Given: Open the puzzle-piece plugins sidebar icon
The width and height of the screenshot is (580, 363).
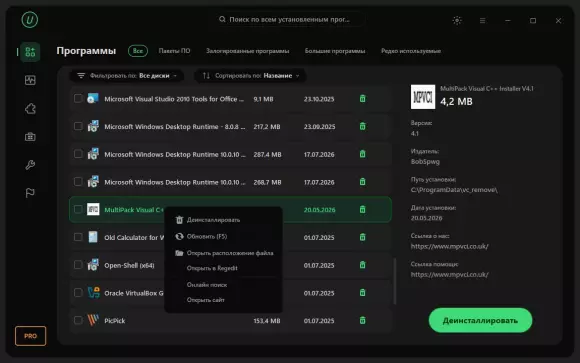Looking at the screenshot, I should (30, 108).
